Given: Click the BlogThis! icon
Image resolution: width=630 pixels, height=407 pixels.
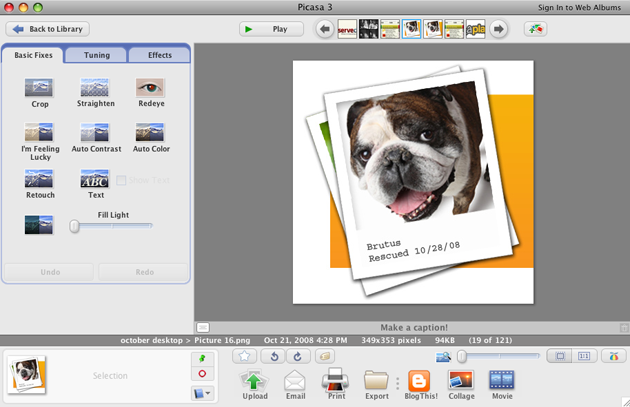Looking at the screenshot, I should coord(419,380).
